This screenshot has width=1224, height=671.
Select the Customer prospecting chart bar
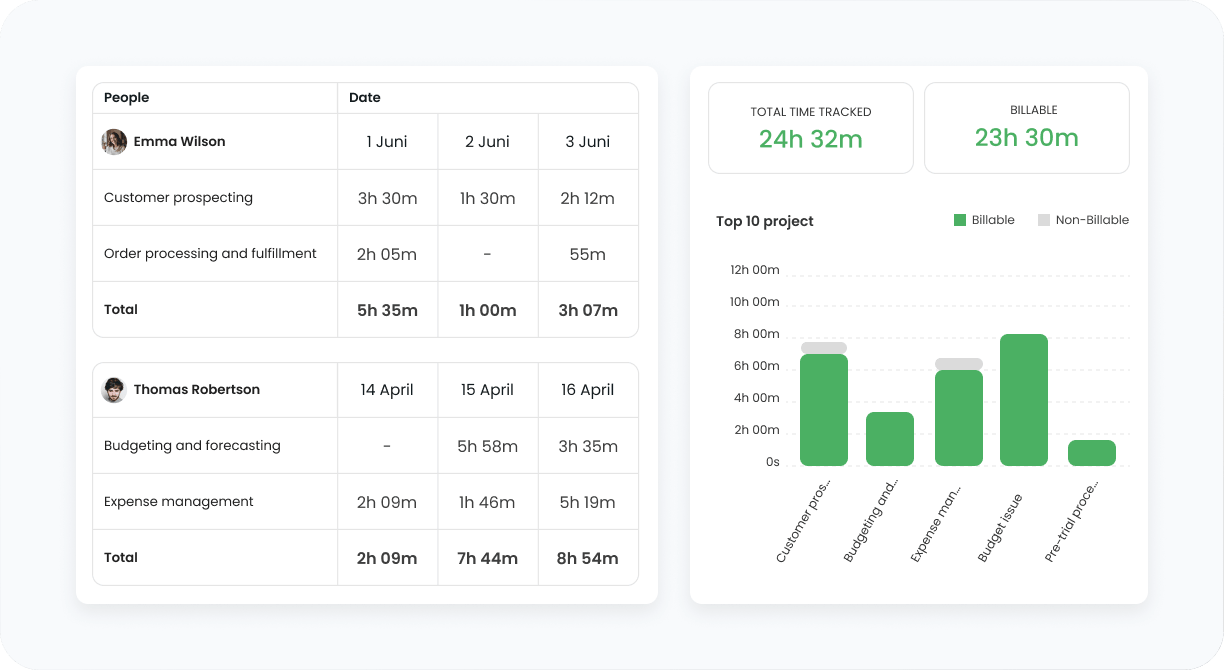point(824,404)
